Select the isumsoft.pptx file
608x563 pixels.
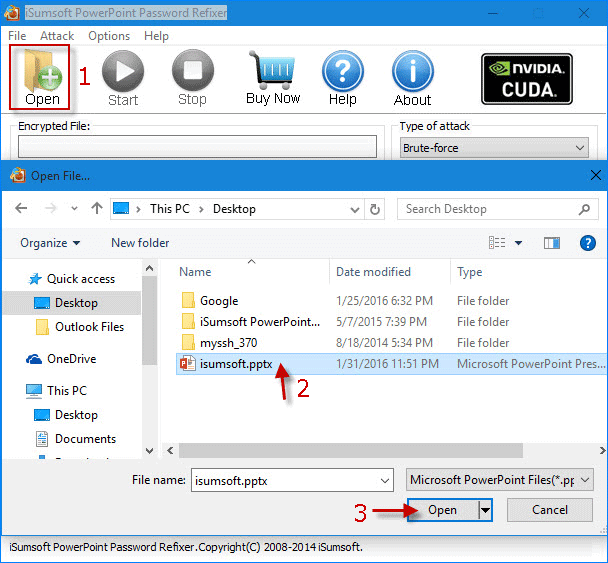point(390,364)
